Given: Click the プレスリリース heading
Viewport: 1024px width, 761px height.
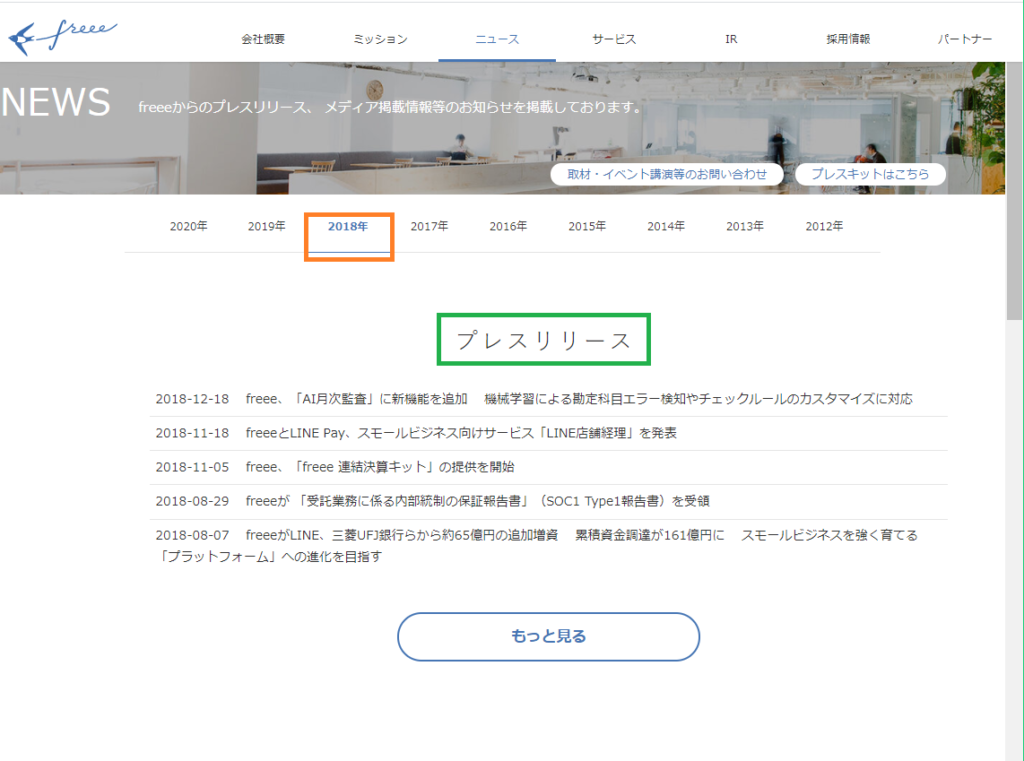Looking at the screenshot, I should coord(543,340).
